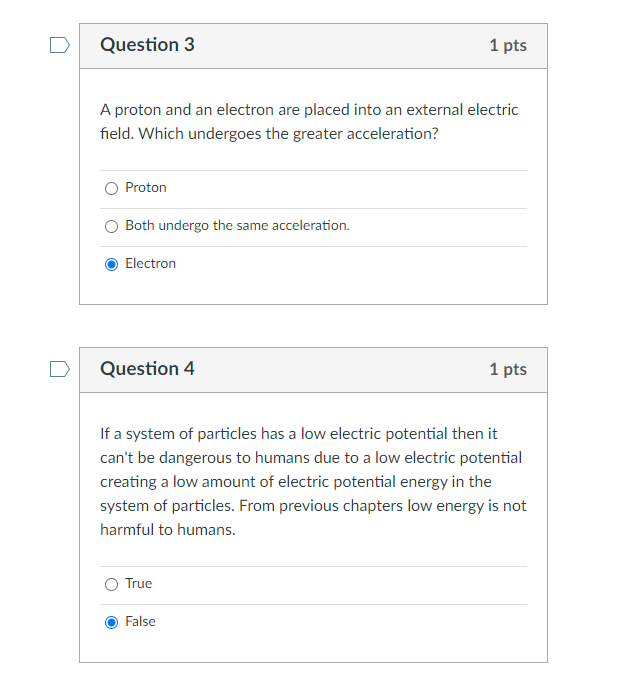
Task: Choose the same acceleration radio option
Action: coord(111,226)
